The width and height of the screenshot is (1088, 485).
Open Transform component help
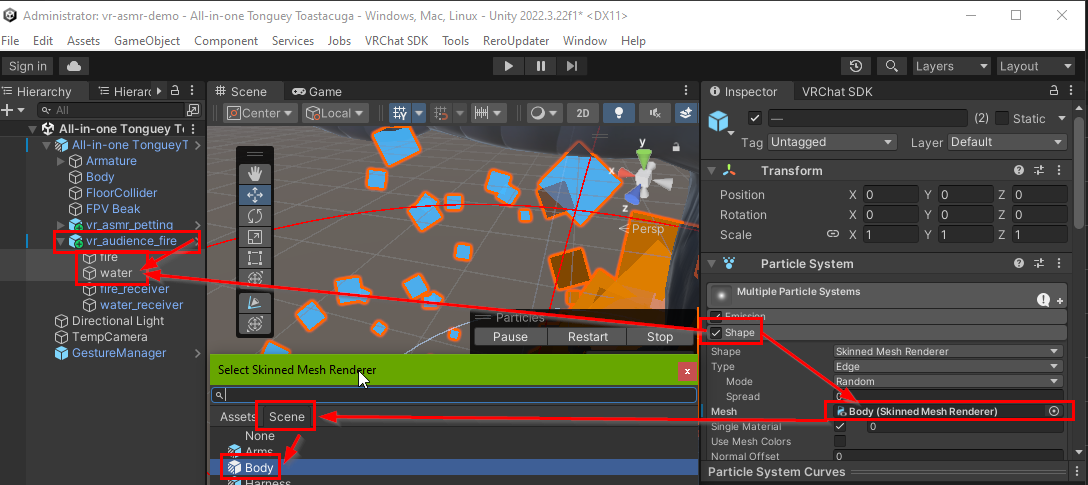pyautogui.click(x=1019, y=171)
